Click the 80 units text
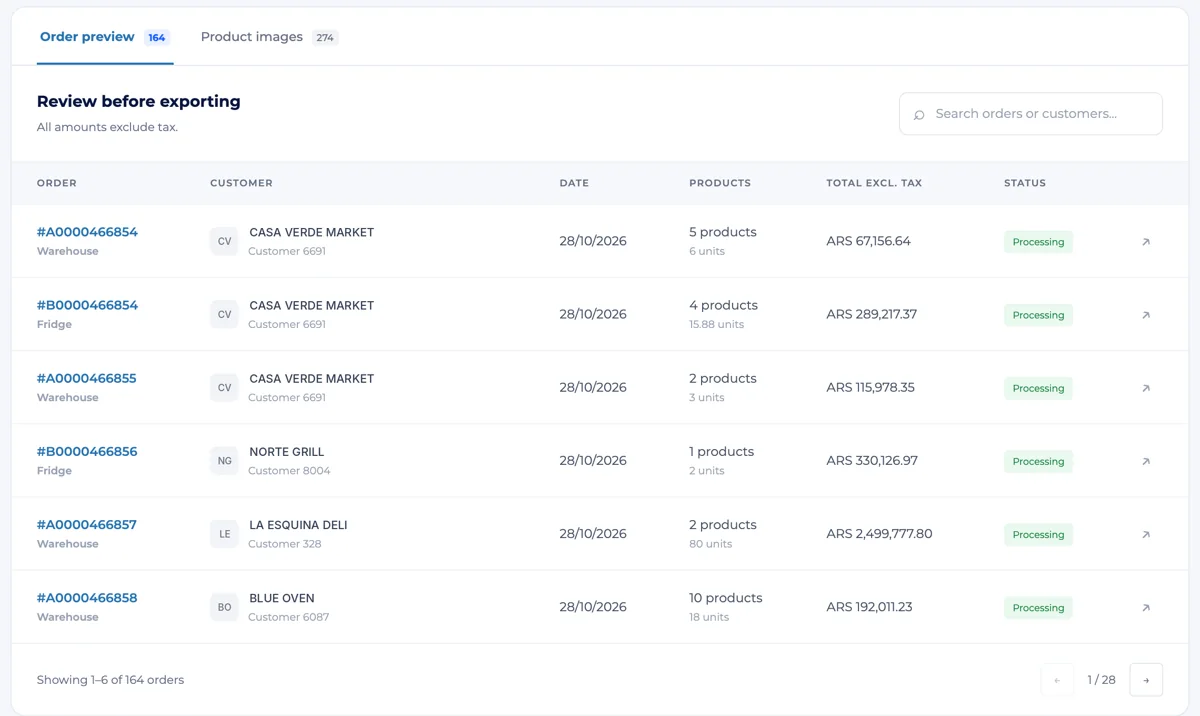This screenshot has width=1200, height=716. pos(710,544)
